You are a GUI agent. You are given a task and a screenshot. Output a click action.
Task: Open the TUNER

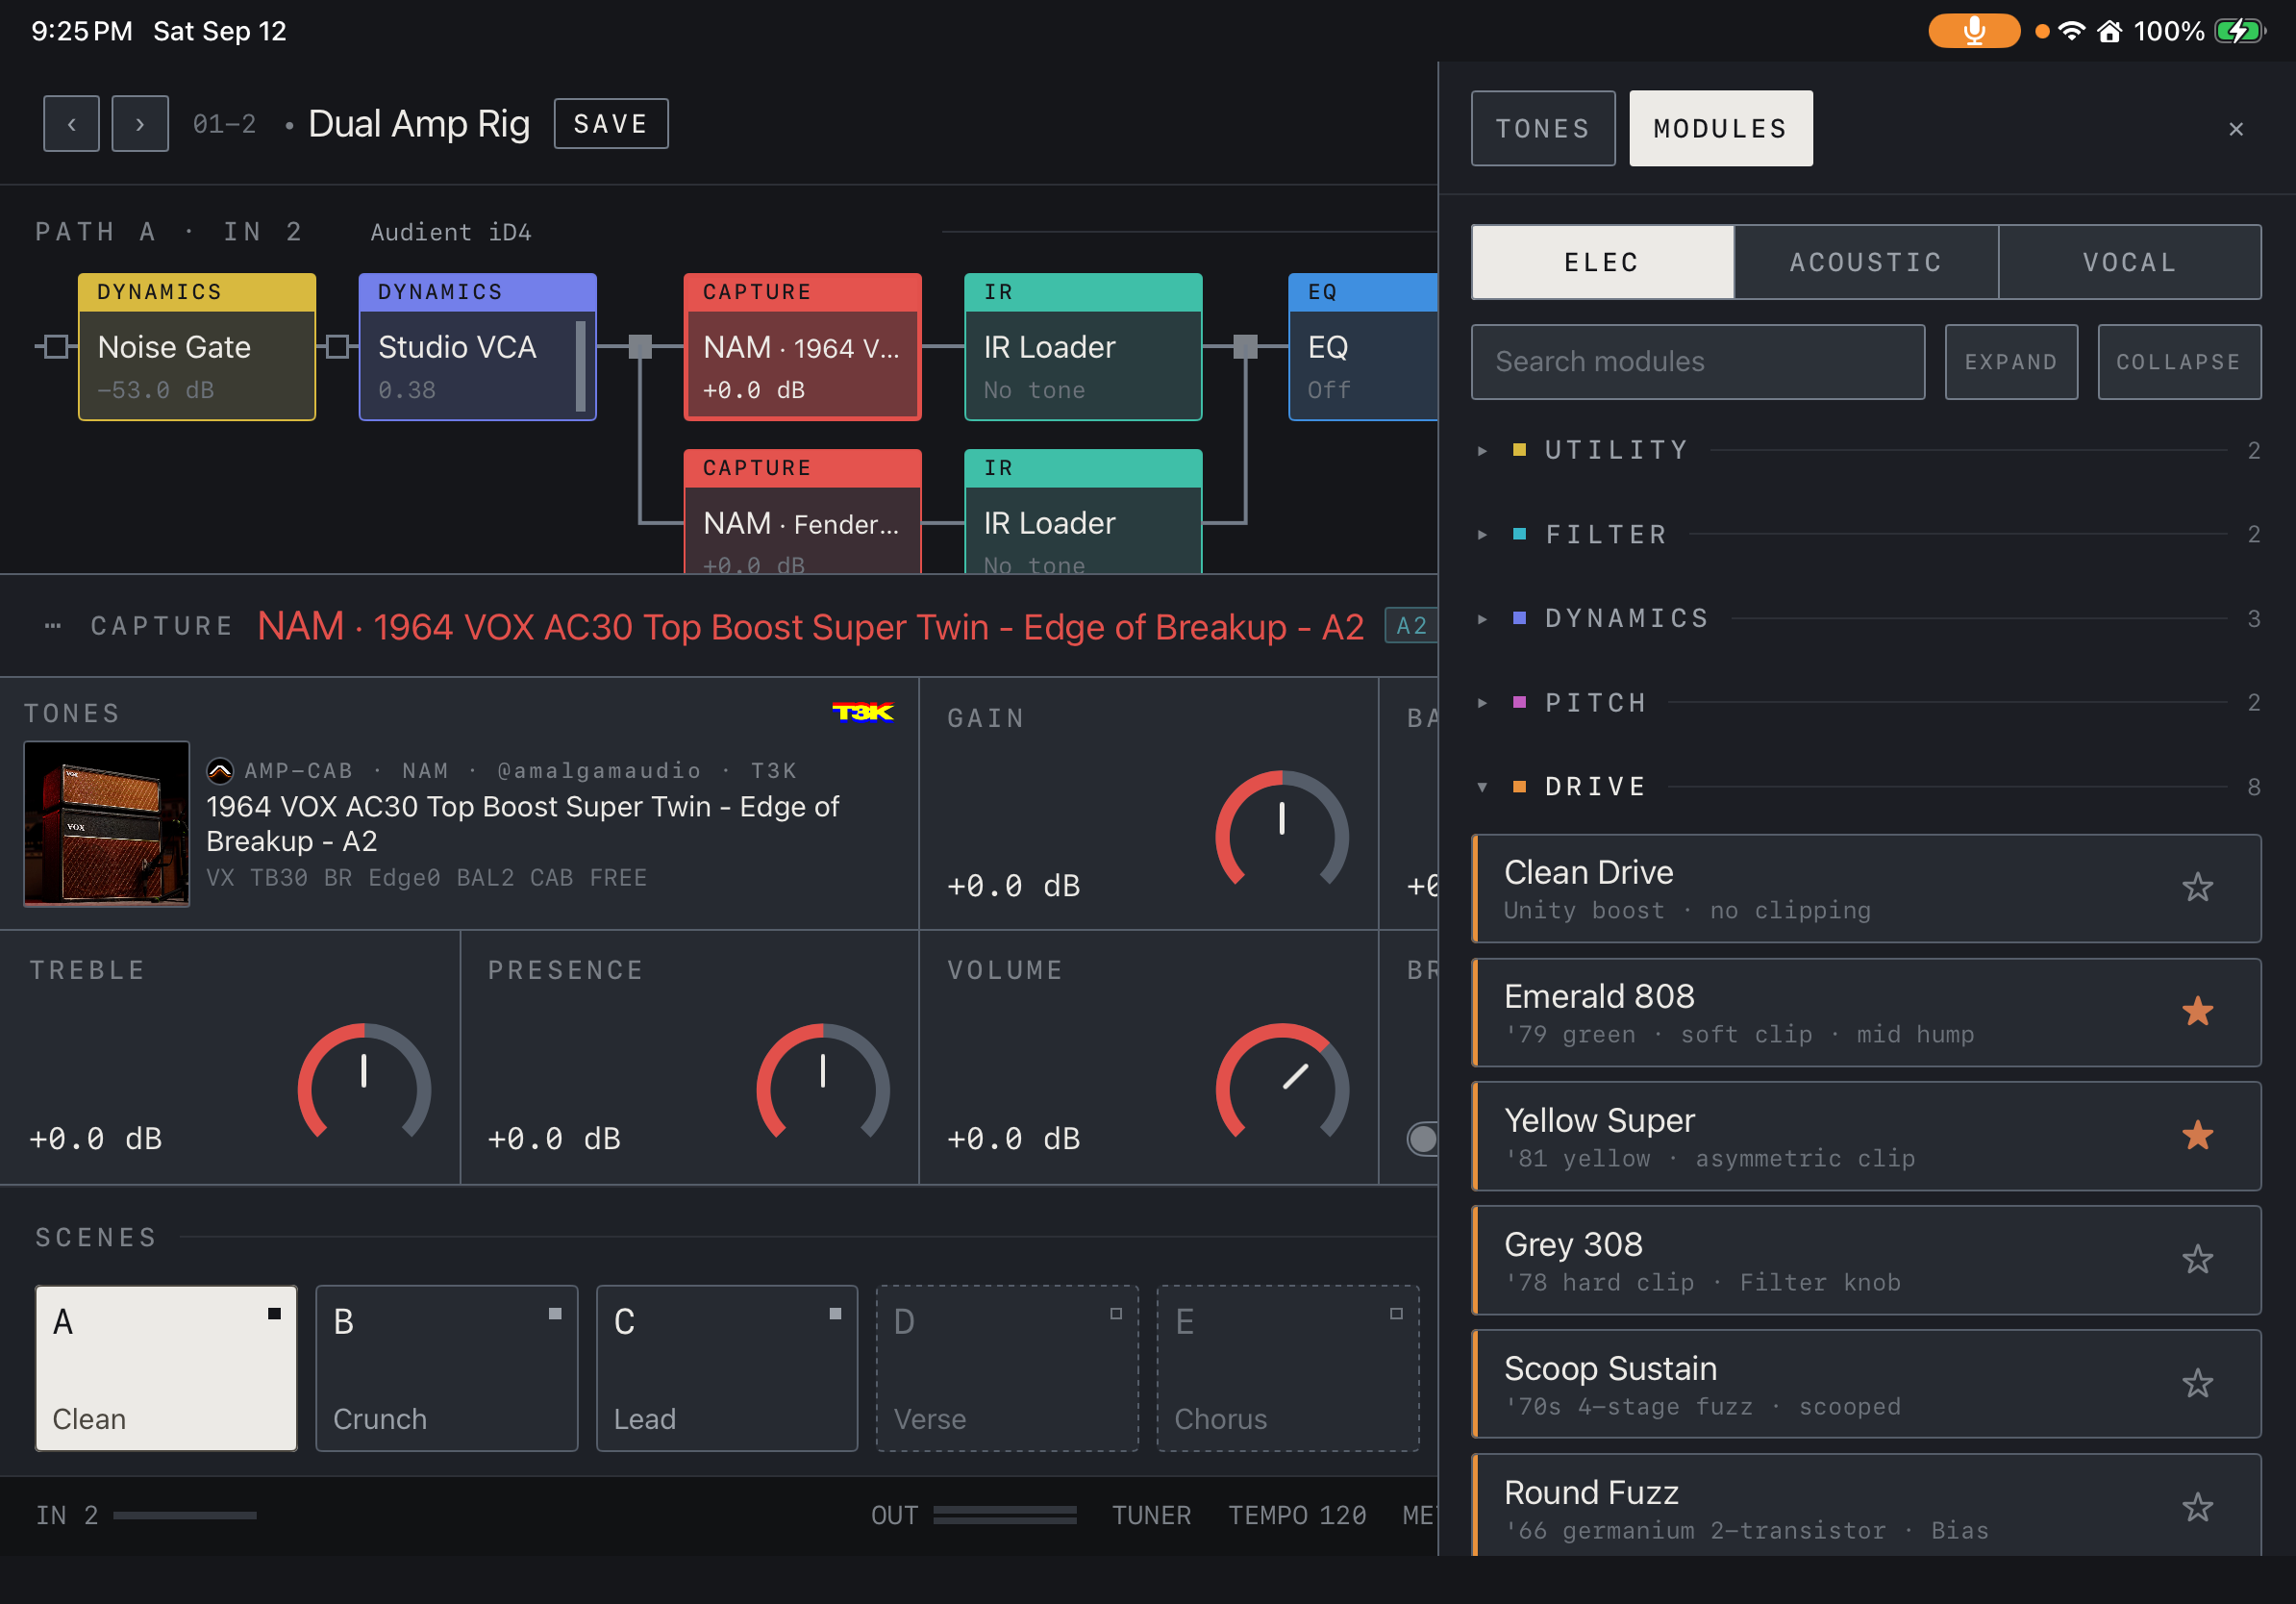(x=1151, y=1515)
